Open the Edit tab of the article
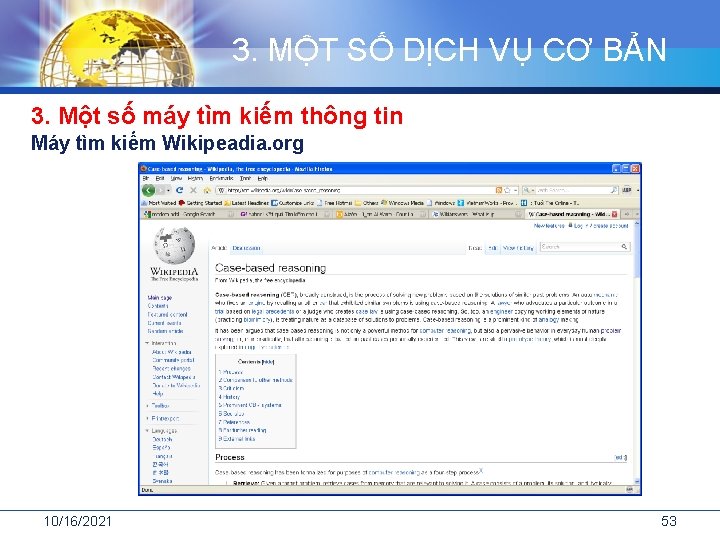The width and height of the screenshot is (720, 540). coord(492,248)
